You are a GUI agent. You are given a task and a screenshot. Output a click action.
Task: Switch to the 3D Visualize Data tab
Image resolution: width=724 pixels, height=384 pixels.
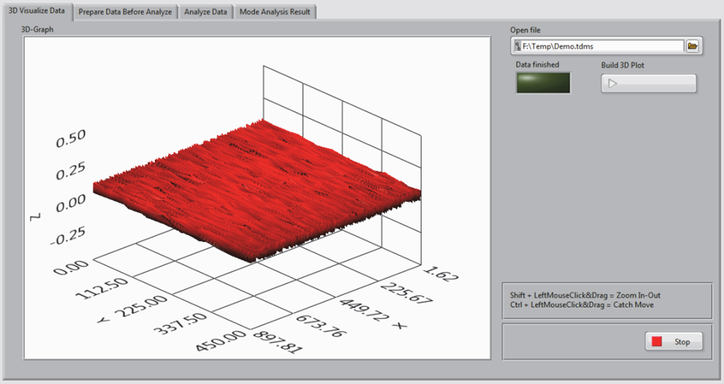37,11
